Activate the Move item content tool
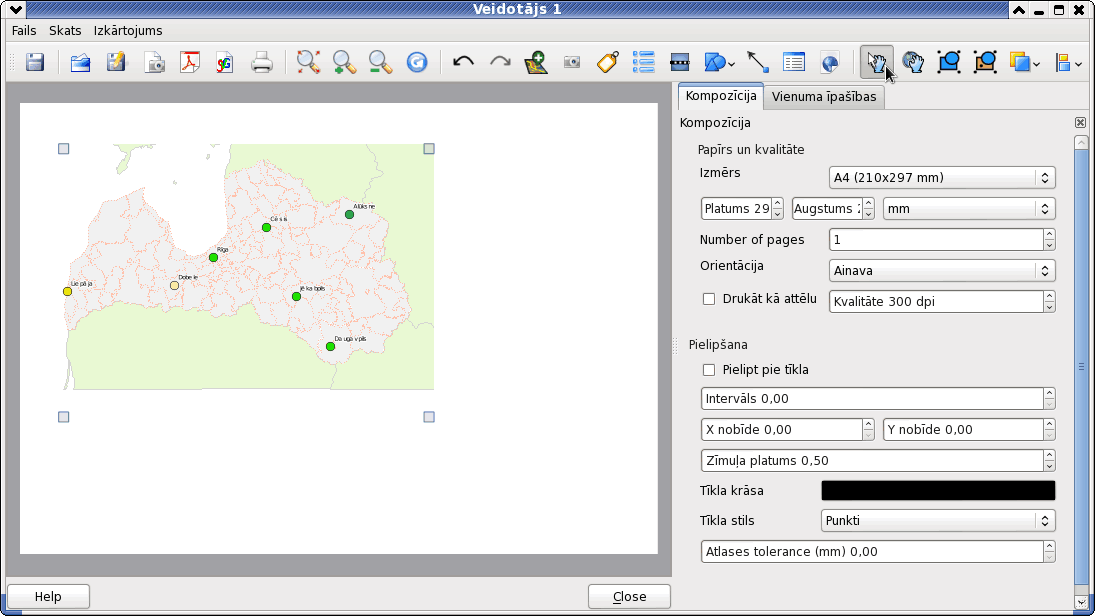Image resolution: width=1095 pixels, height=616 pixels. pos(913,63)
